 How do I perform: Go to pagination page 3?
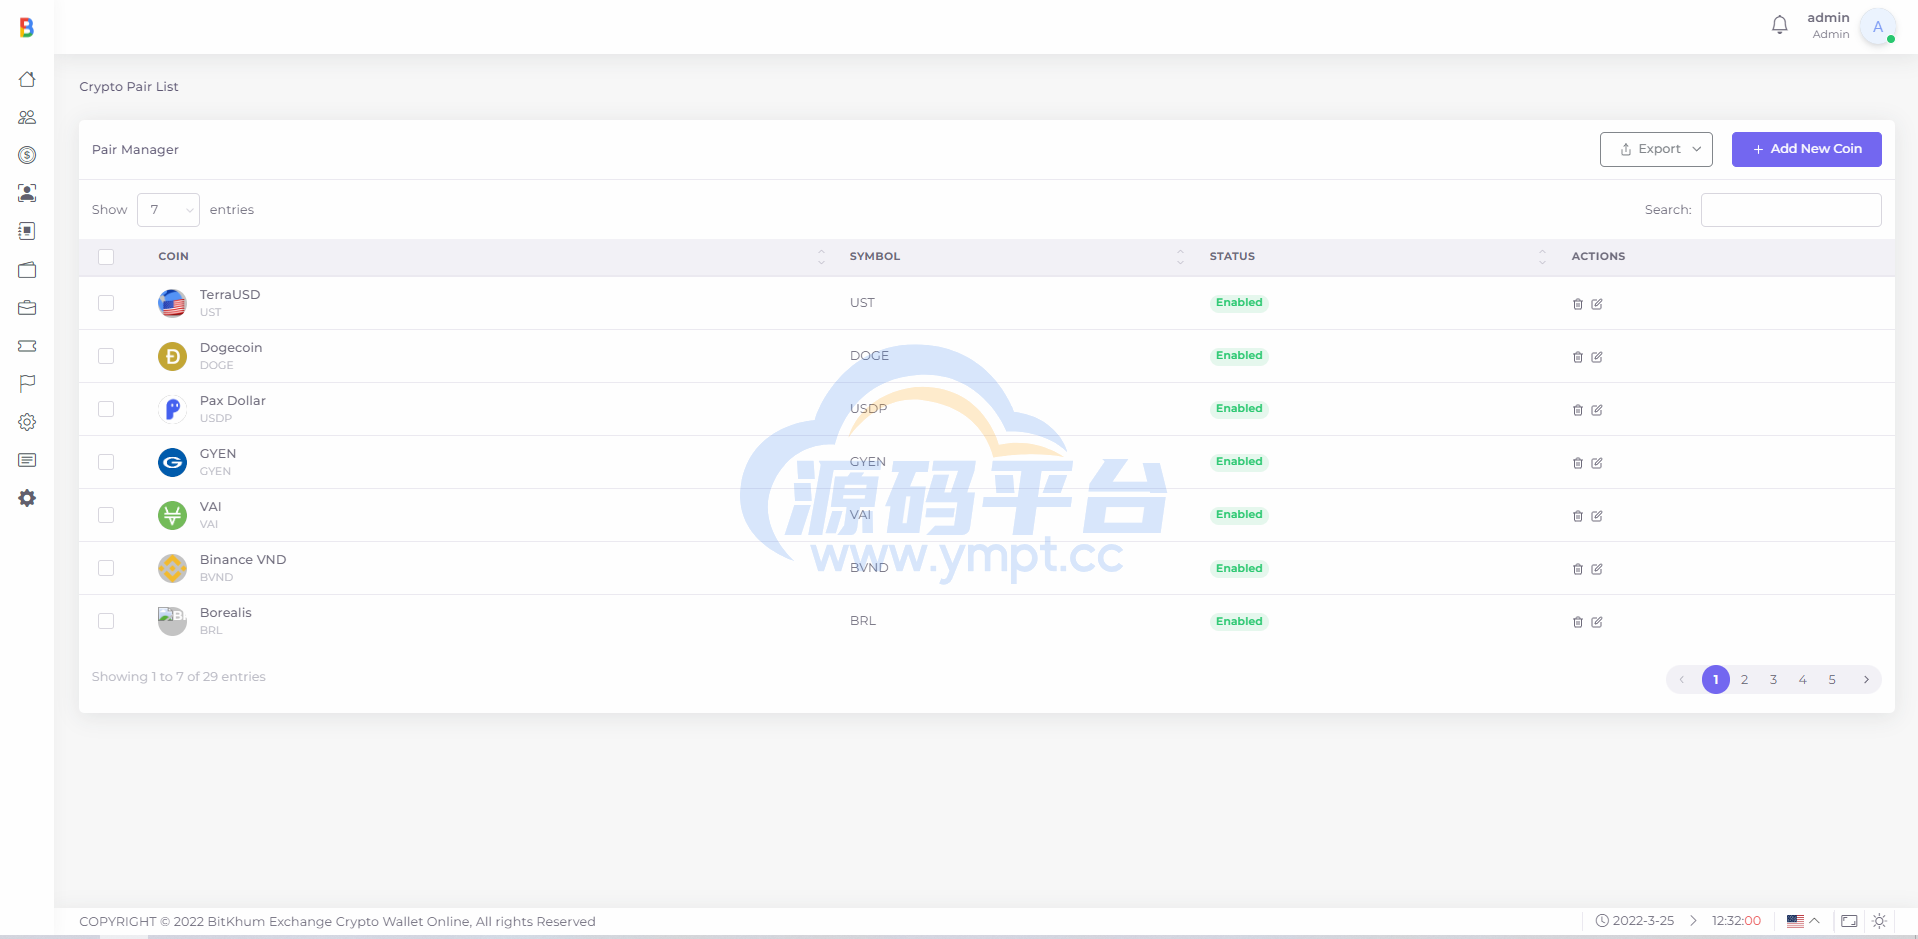point(1773,680)
